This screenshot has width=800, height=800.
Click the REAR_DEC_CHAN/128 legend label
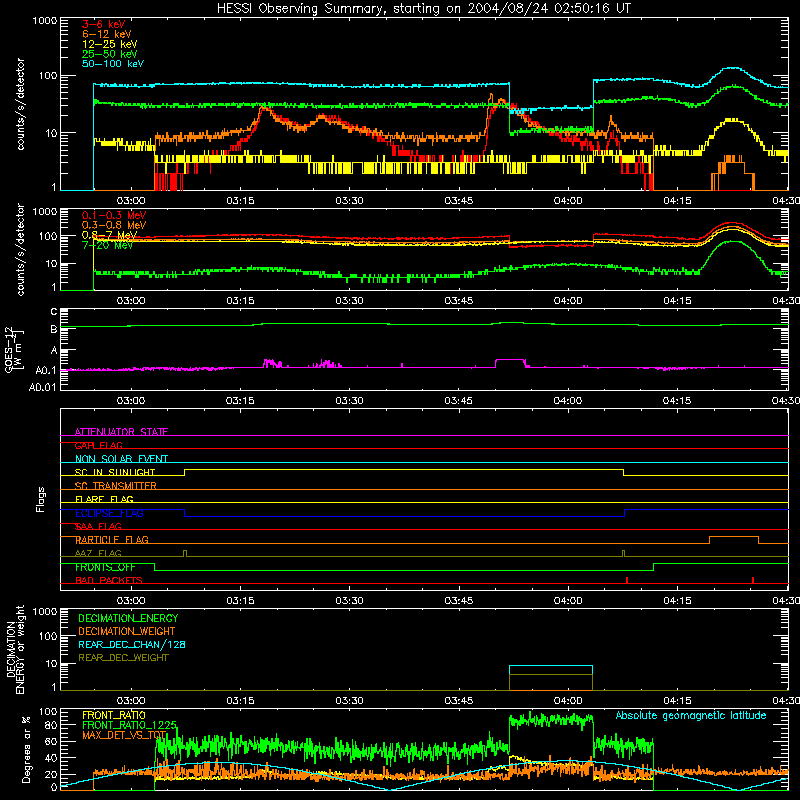[132, 644]
